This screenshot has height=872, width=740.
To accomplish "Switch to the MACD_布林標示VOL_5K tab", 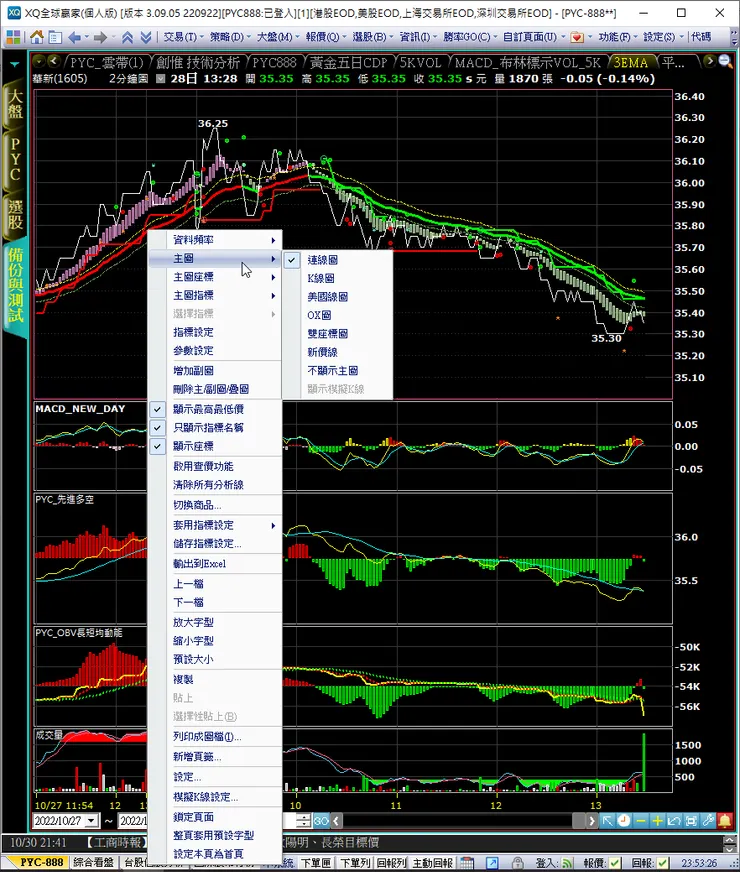I will 527,62.
